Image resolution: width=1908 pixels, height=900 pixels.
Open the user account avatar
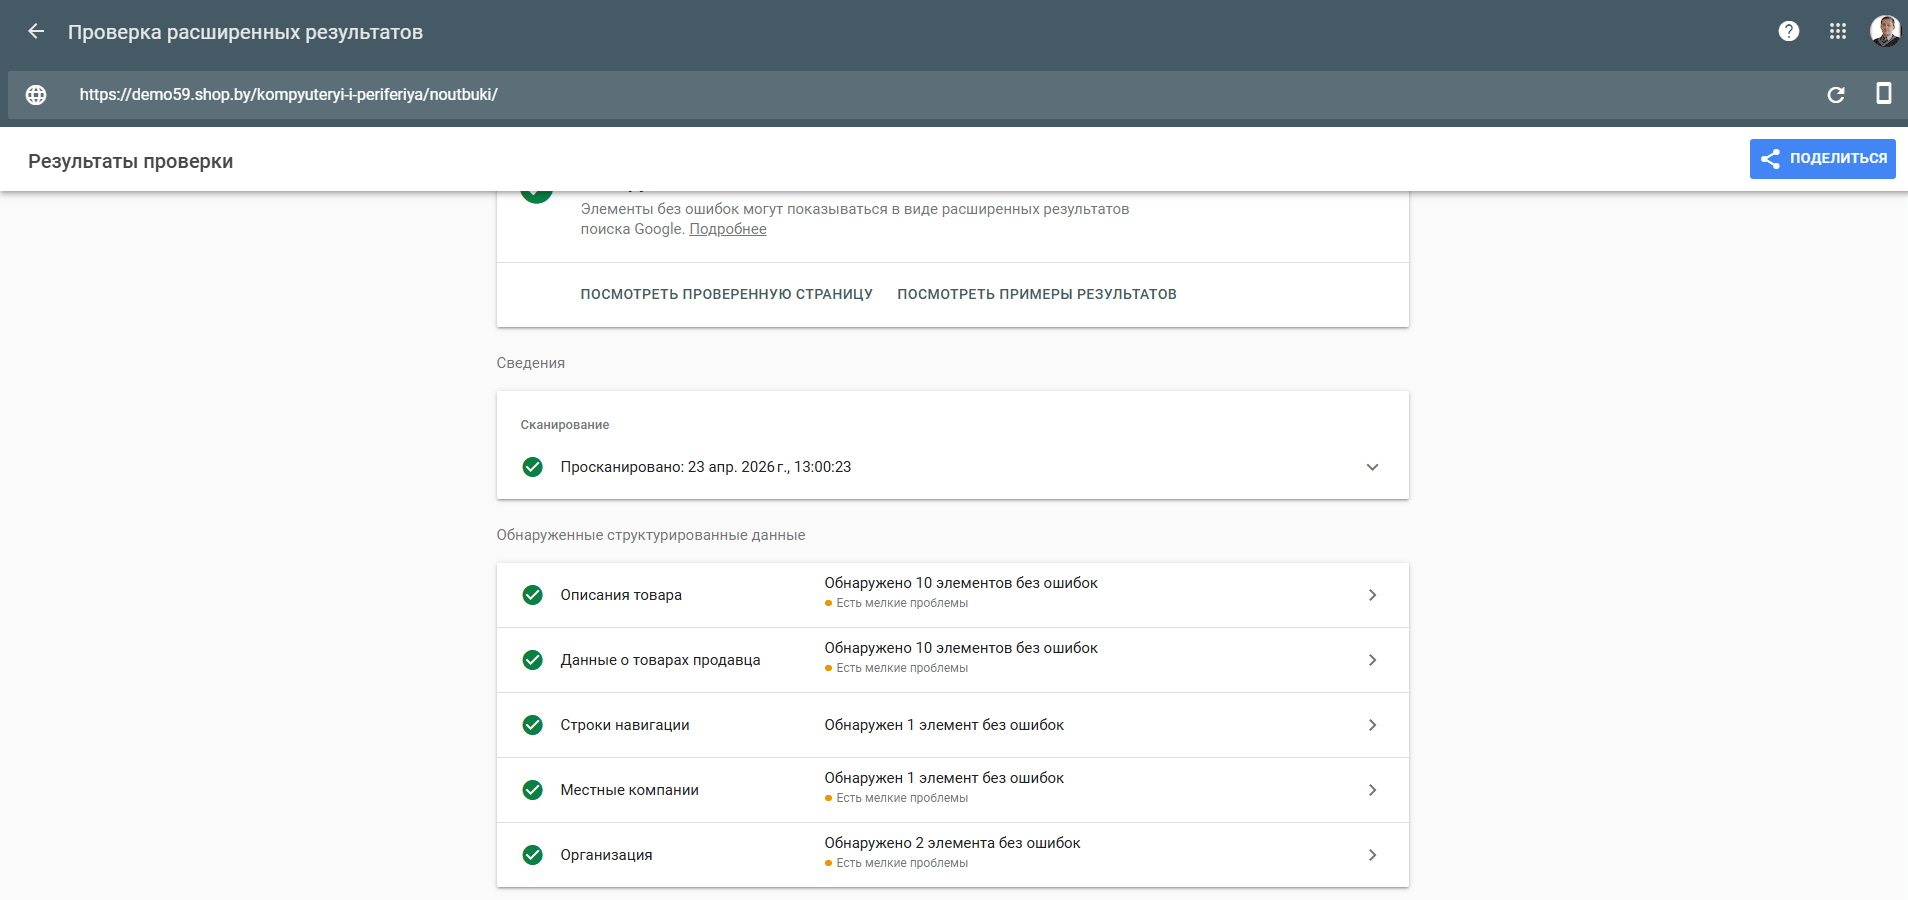click(x=1885, y=32)
